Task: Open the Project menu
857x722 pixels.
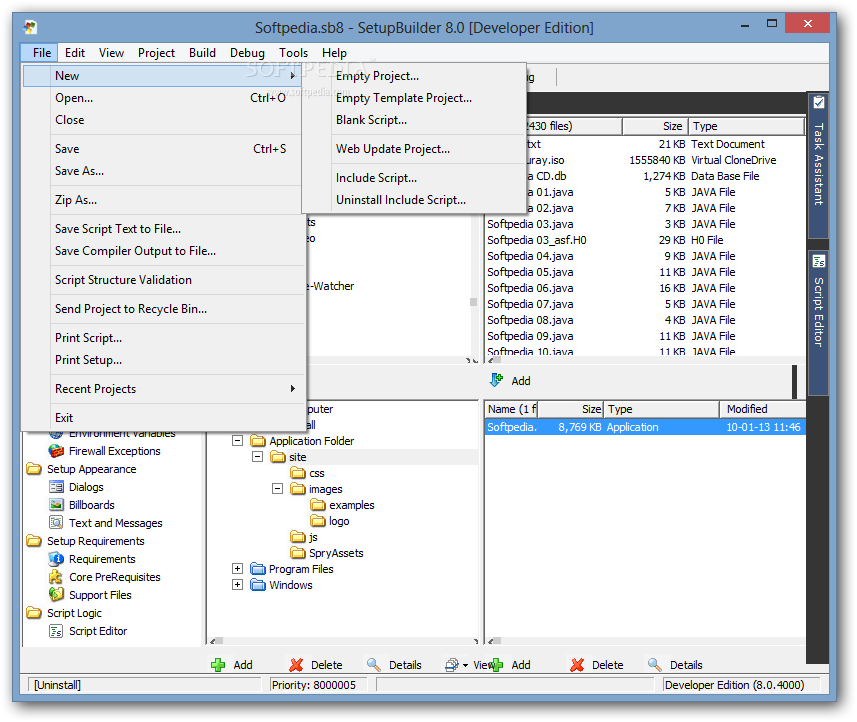Action: coord(156,53)
